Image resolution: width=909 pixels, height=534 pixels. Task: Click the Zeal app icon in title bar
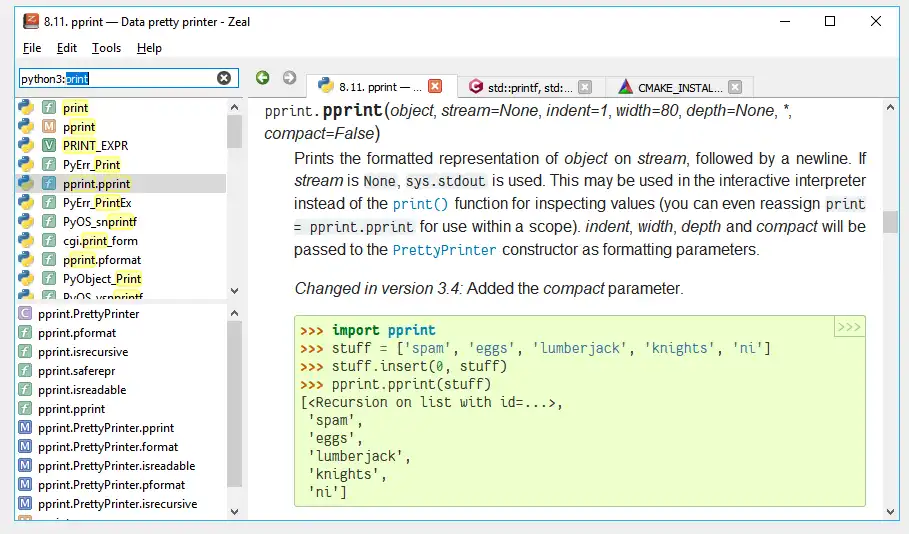click(31, 21)
